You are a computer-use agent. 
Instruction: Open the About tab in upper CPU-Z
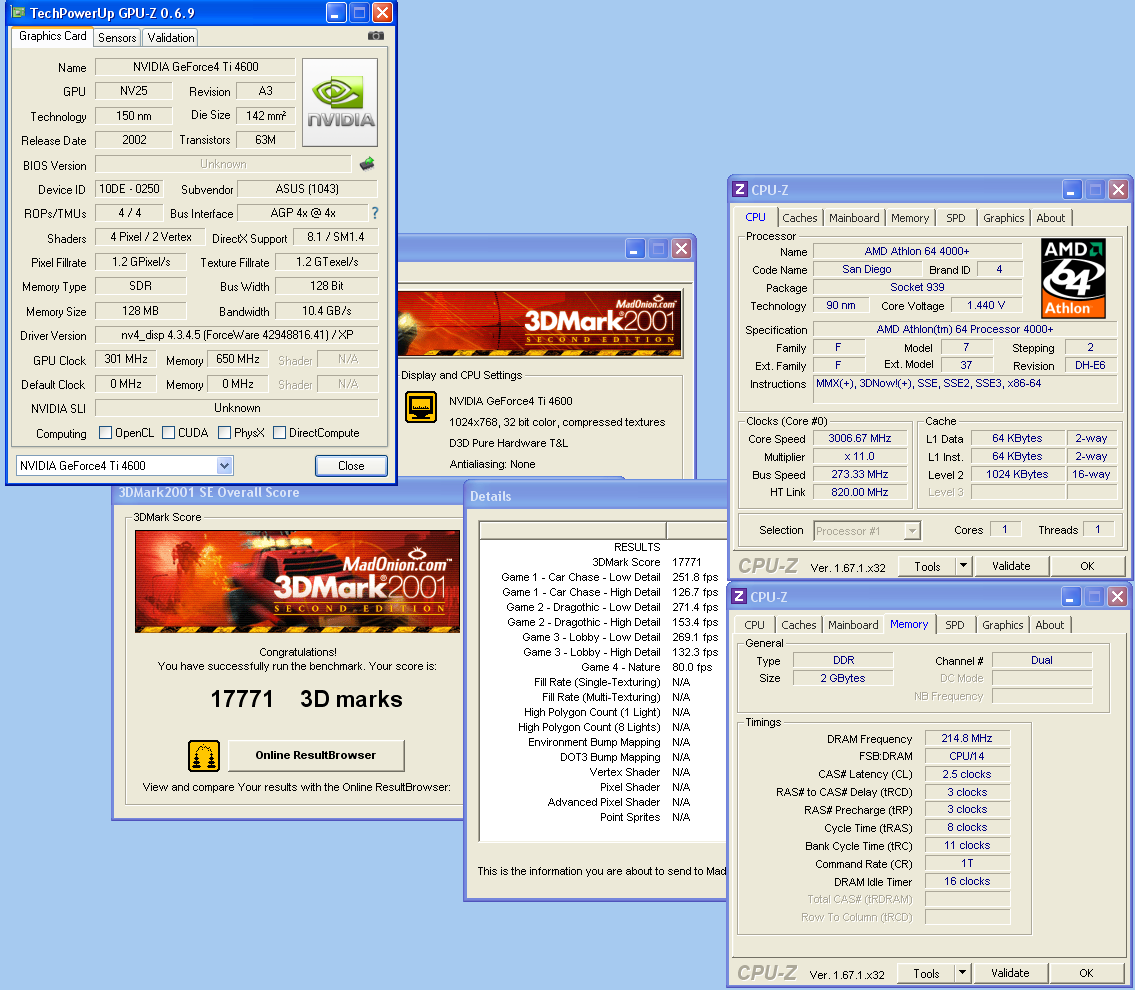[x=1050, y=218]
